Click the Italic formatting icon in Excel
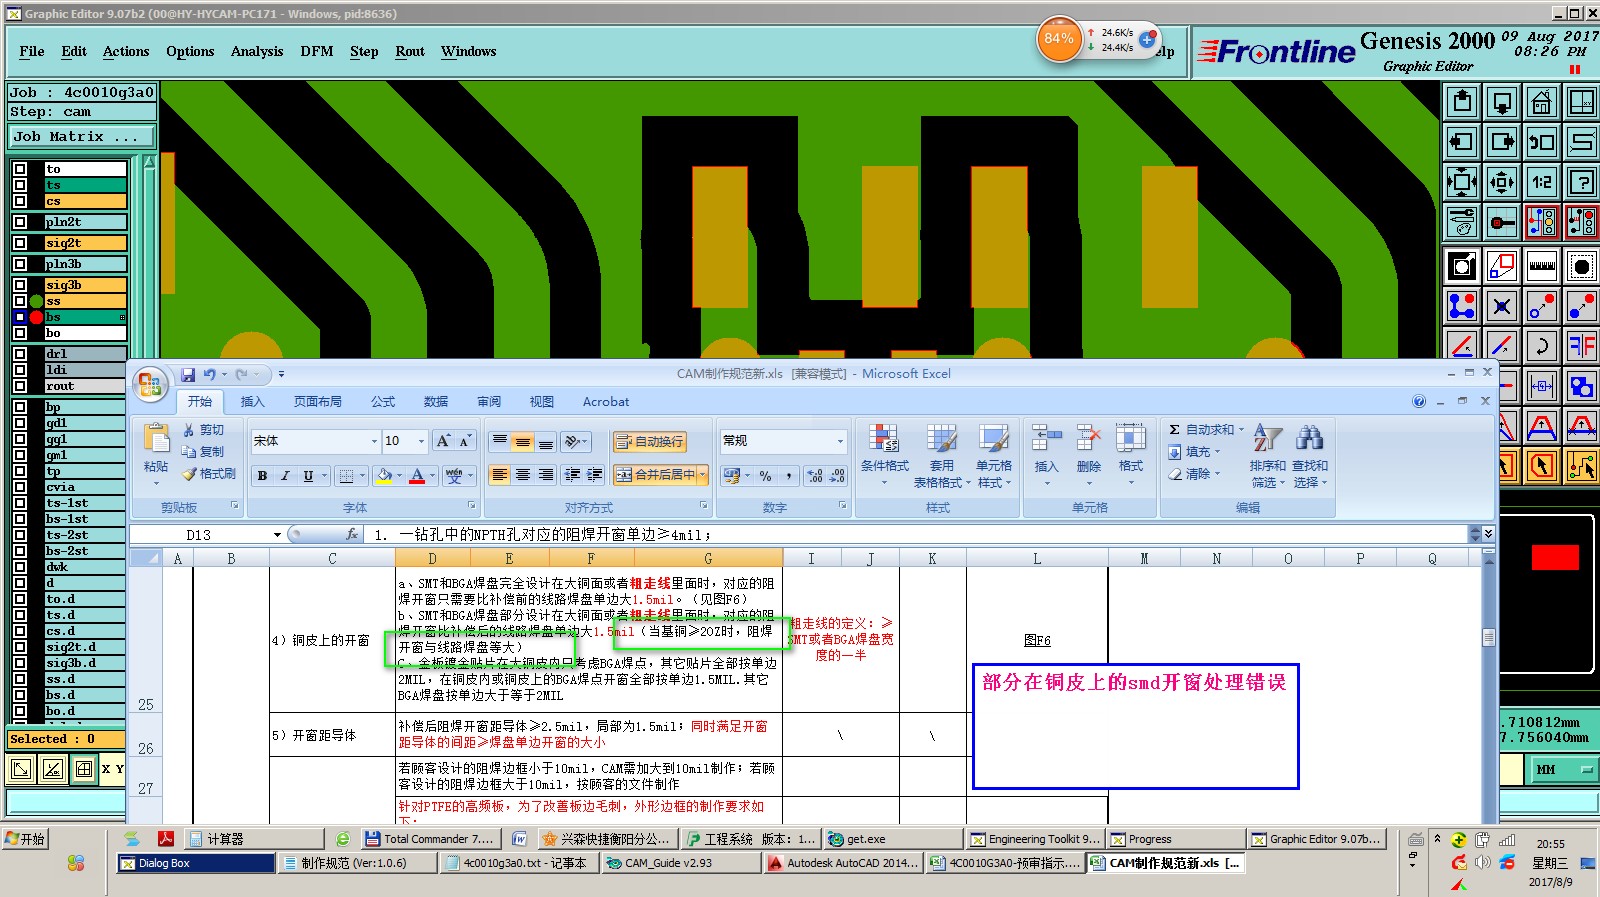 pyautogui.click(x=285, y=476)
